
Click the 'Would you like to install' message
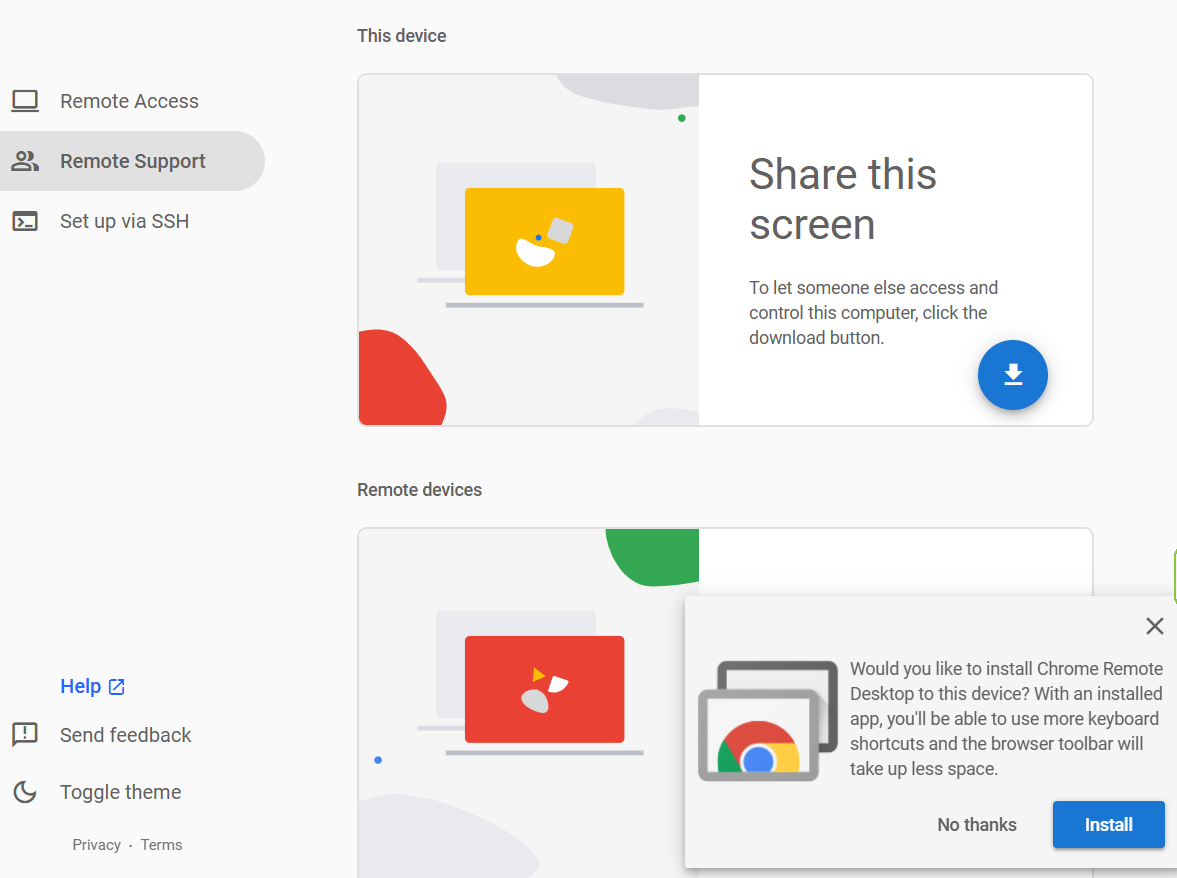1006,719
